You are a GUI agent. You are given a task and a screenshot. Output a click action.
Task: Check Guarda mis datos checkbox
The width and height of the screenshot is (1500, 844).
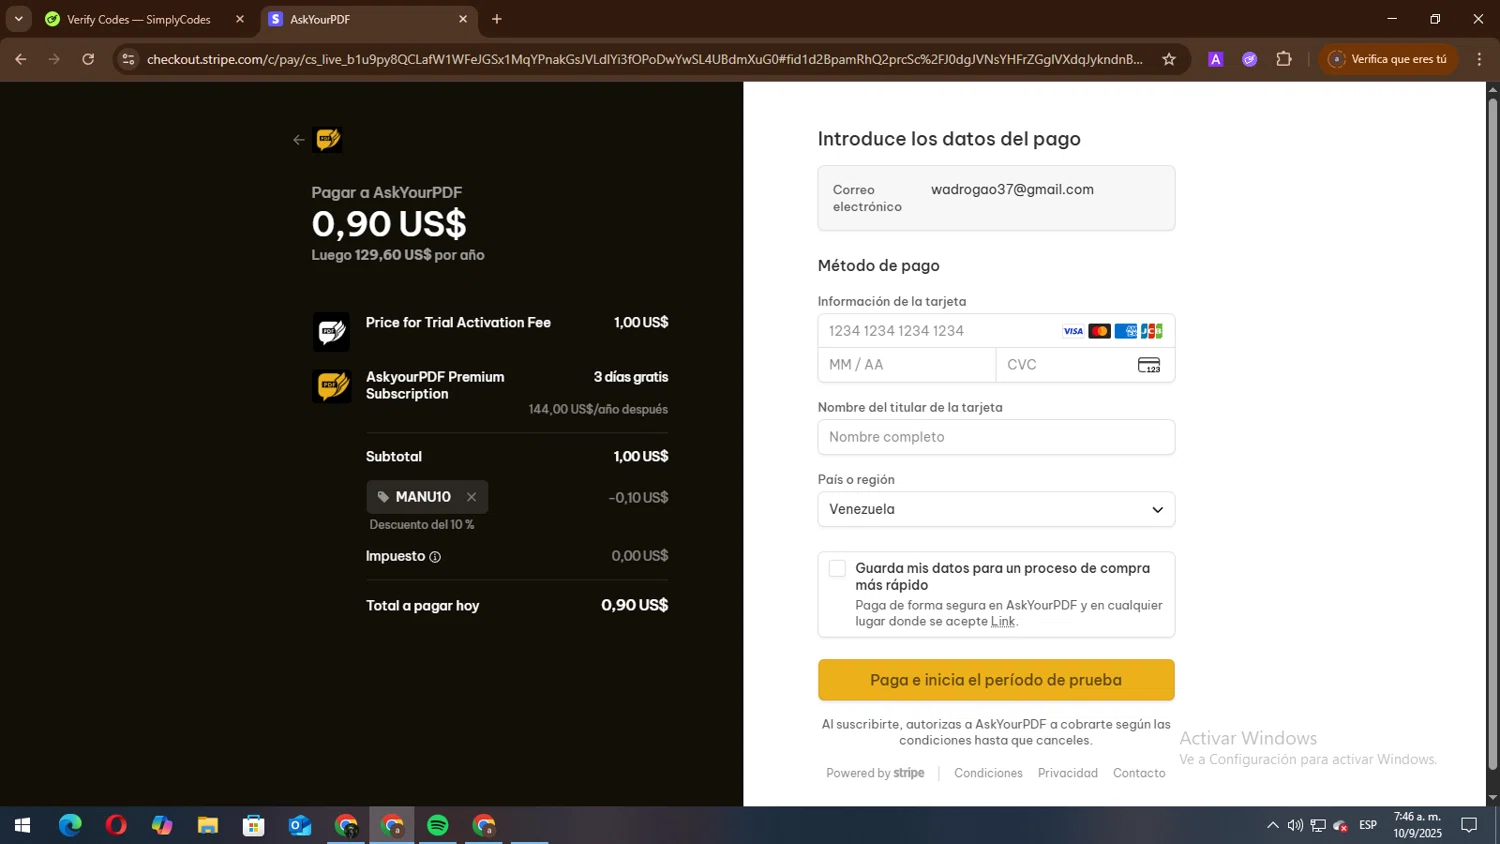point(837,569)
